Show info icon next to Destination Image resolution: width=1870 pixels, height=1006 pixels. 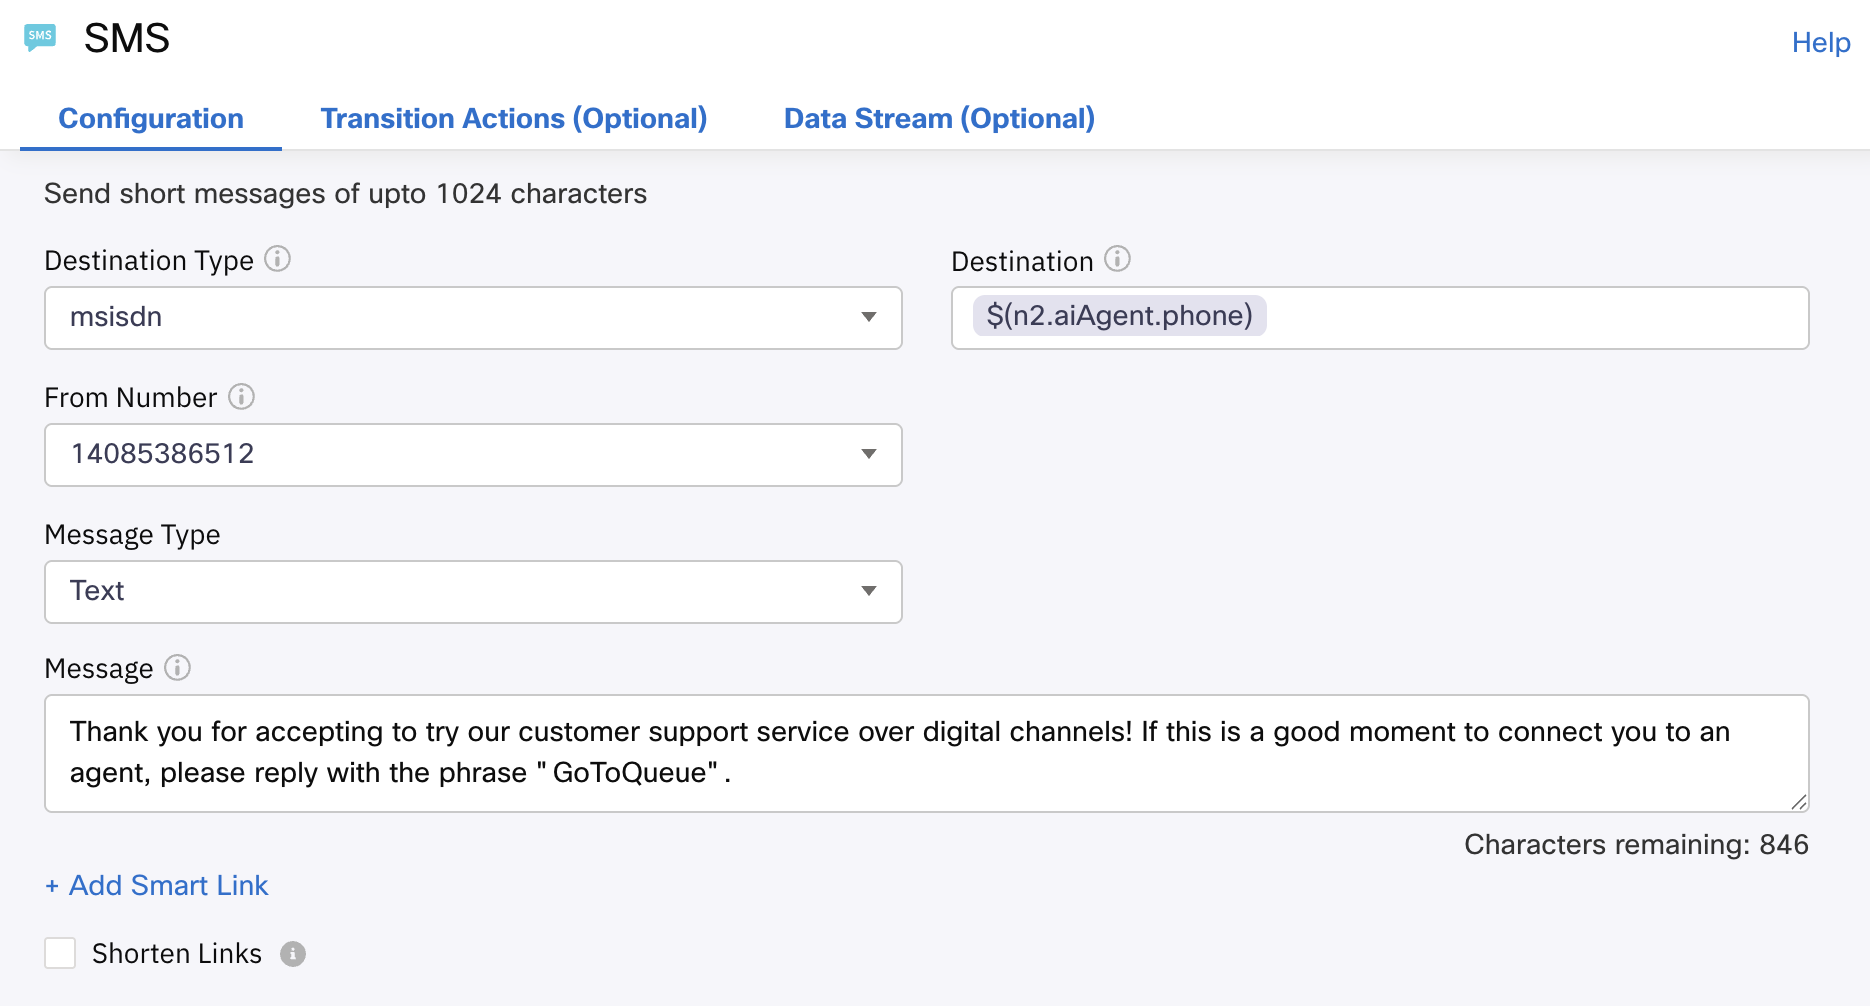click(x=1117, y=259)
